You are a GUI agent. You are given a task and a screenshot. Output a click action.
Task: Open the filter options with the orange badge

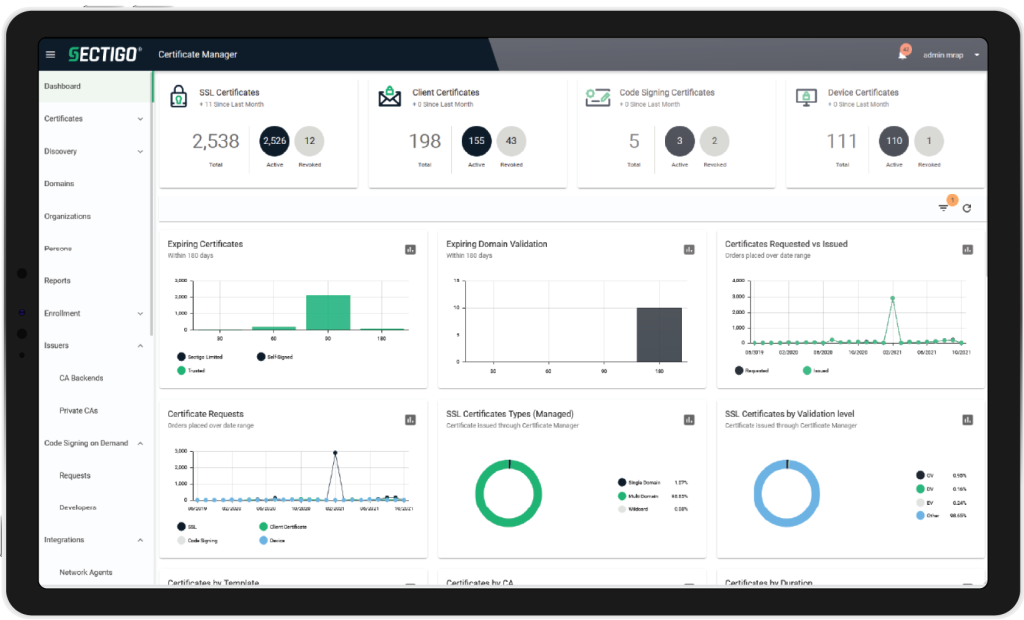tap(943, 207)
